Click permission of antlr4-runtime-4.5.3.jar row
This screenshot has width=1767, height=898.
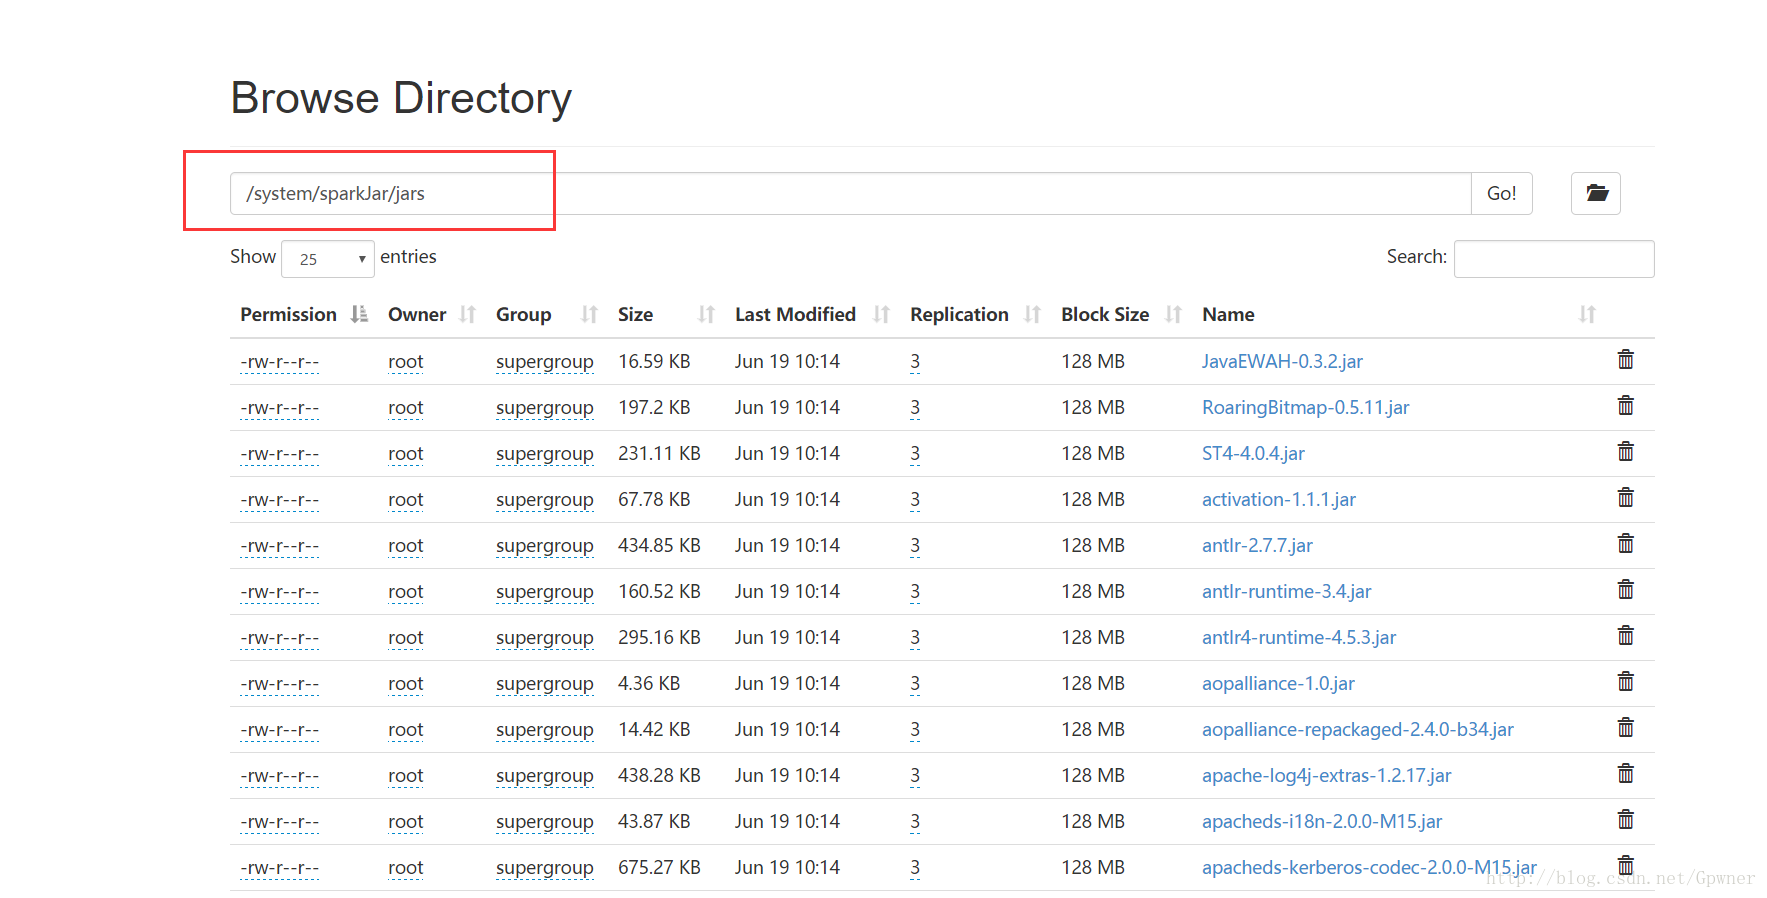[x=280, y=638]
